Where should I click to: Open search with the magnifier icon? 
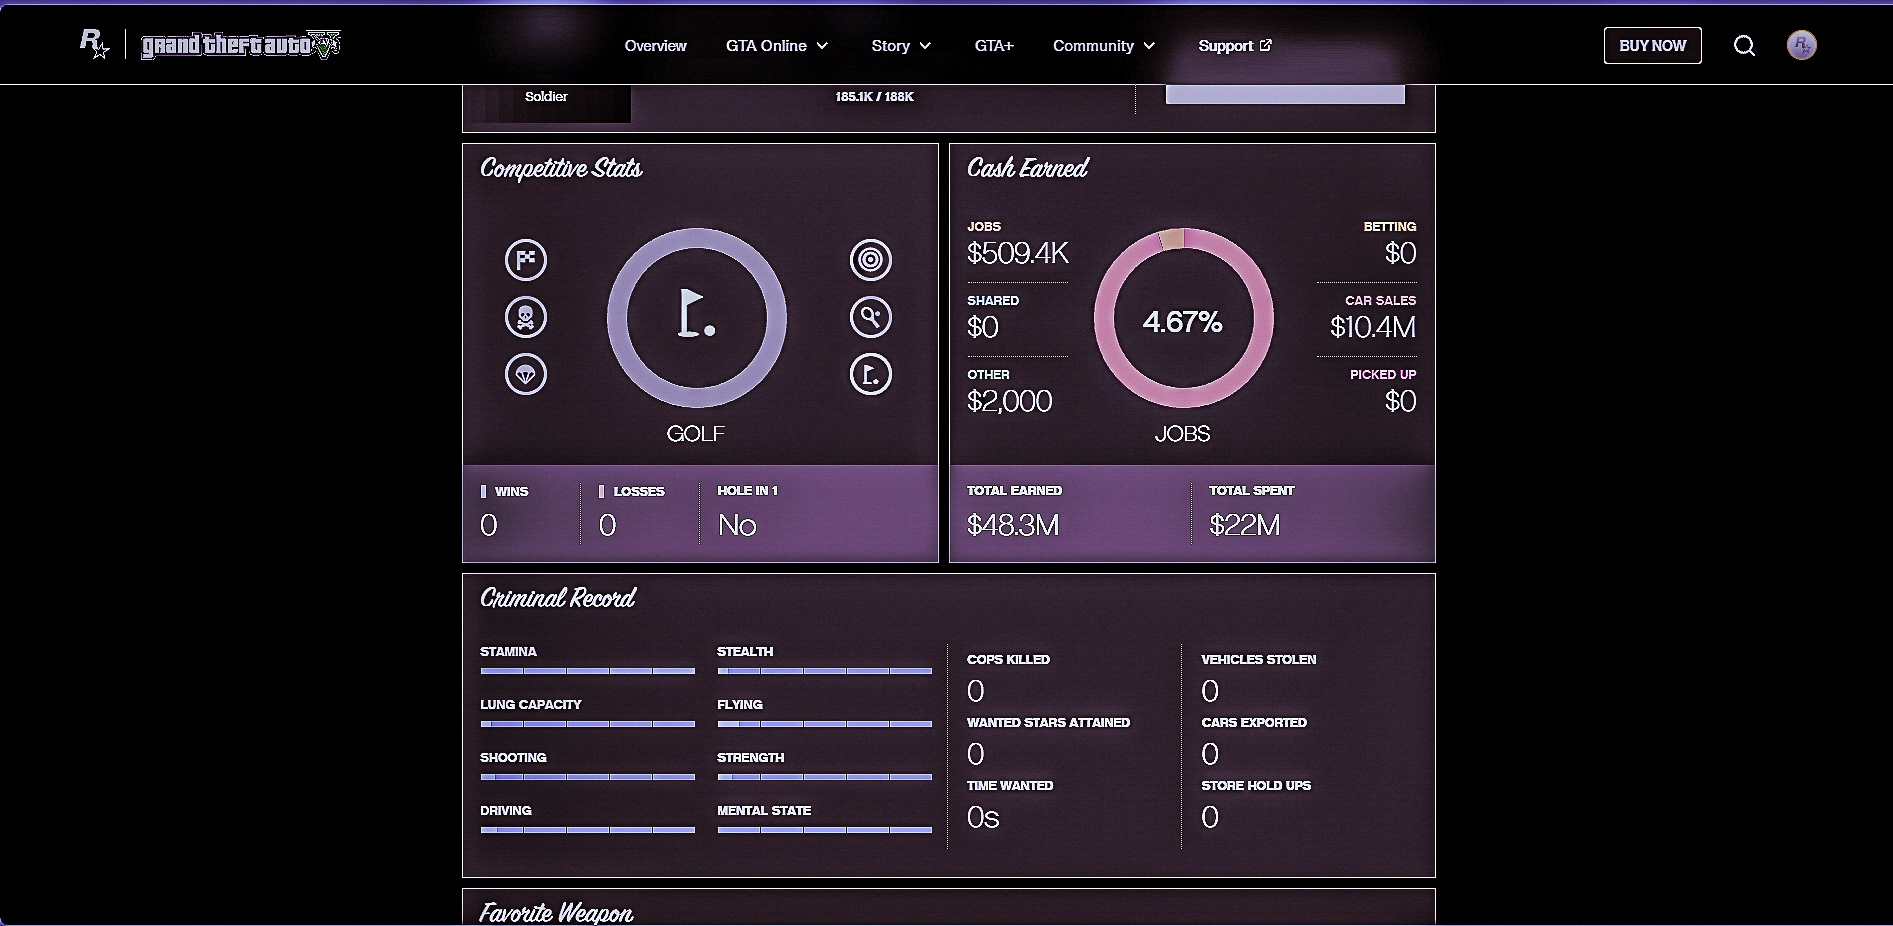coord(1744,46)
